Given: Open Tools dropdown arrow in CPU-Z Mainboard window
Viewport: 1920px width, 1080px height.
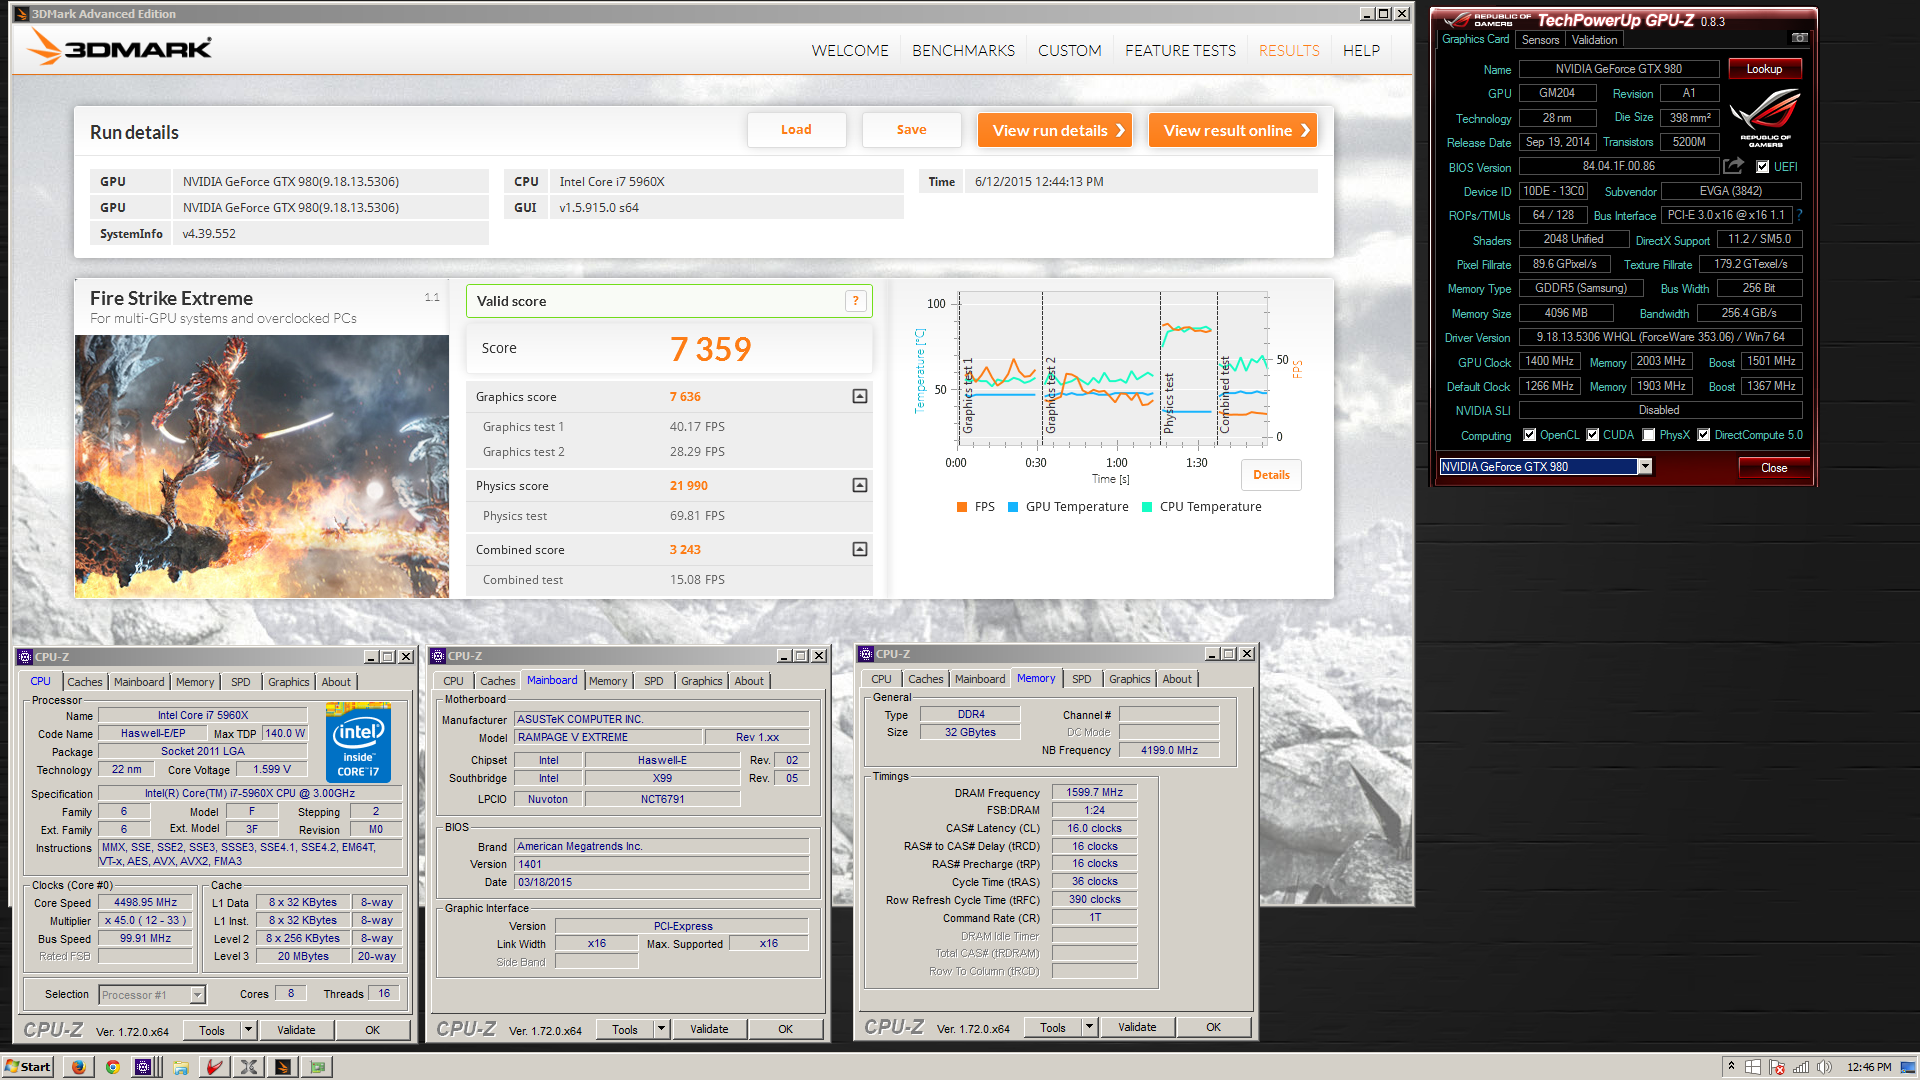Looking at the screenshot, I should 661,1029.
